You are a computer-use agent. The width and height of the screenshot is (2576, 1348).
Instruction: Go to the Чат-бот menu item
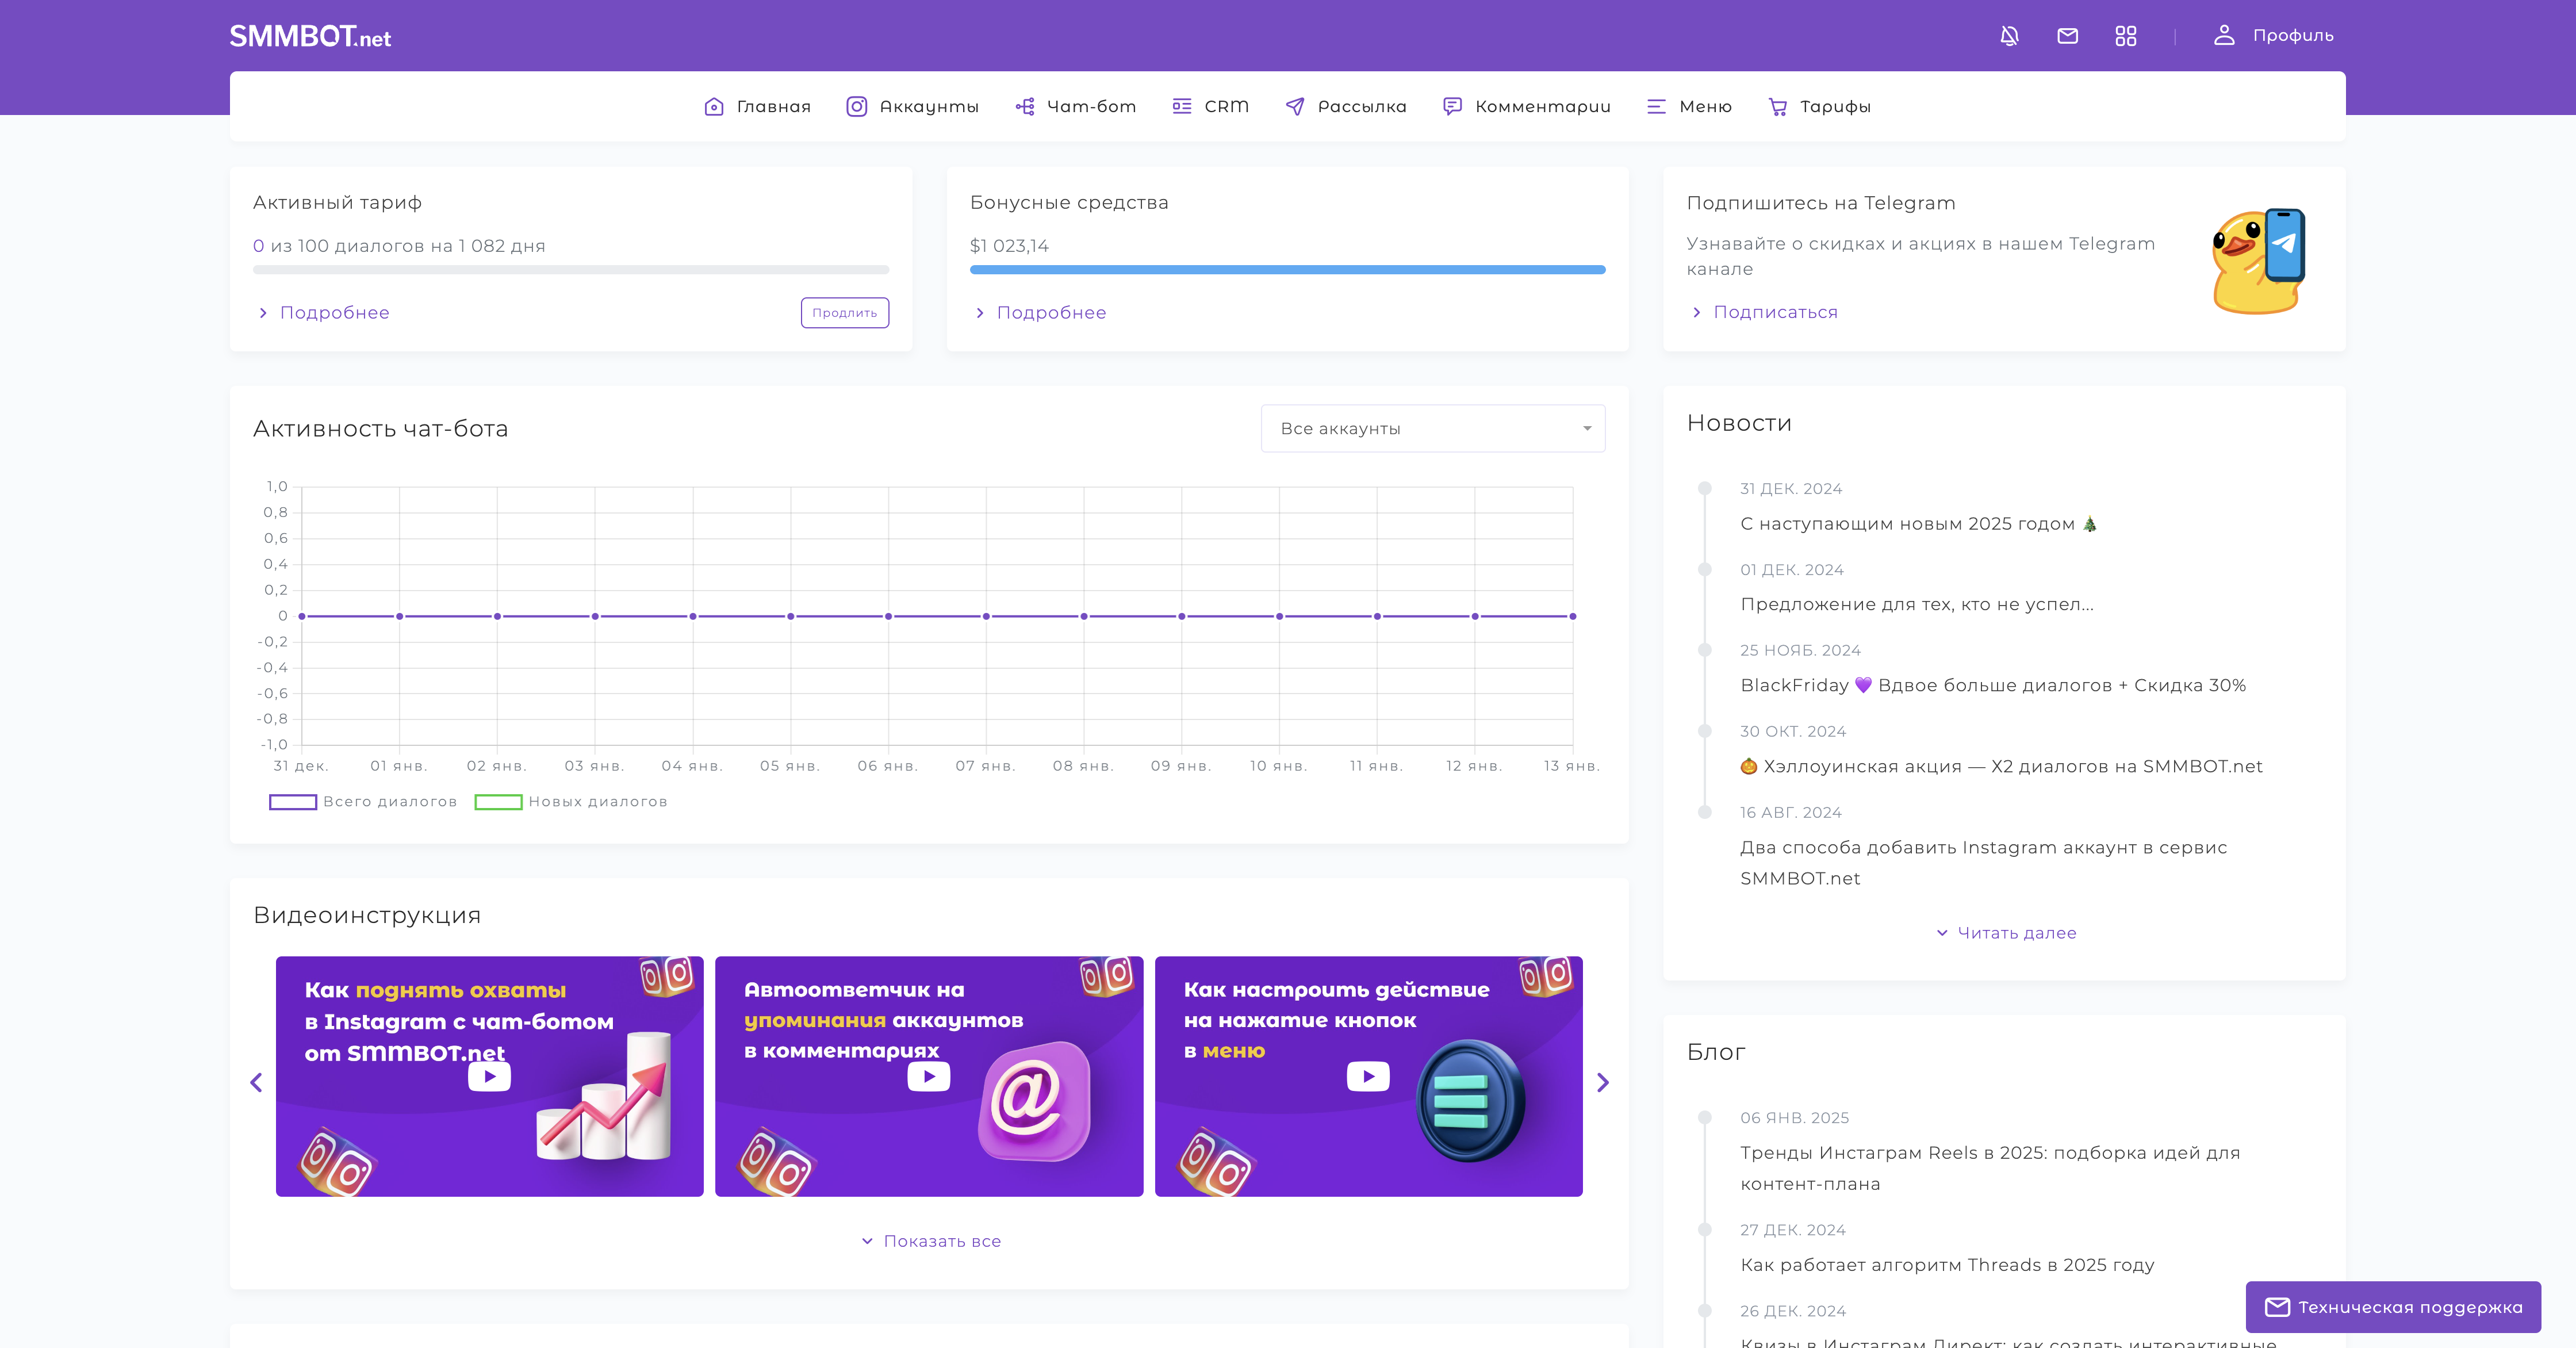tap(1076, 107)
